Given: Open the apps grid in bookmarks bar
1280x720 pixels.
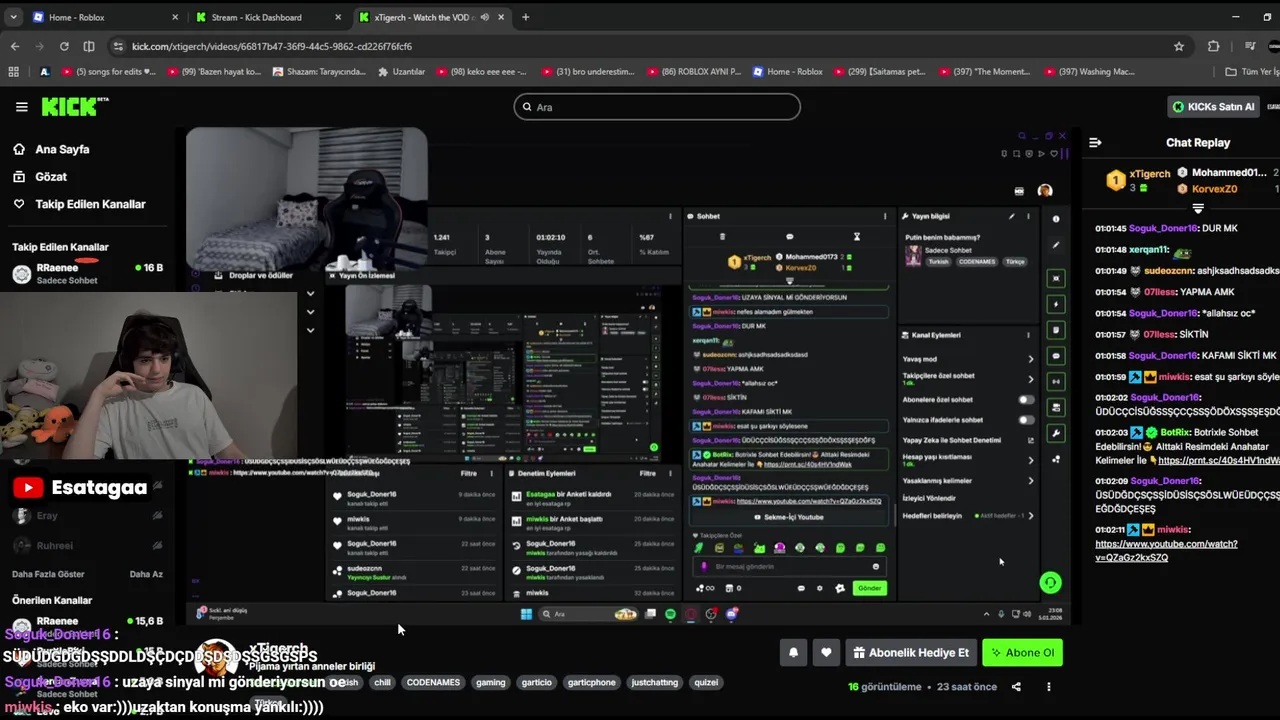Looking at the screenshot, I should pyautogui.click(x=13, y=72).
